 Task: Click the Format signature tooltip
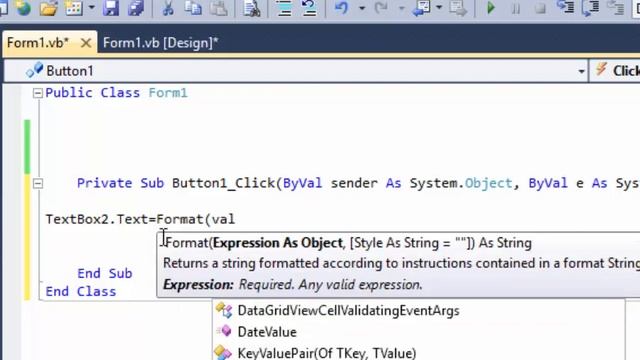398,264
